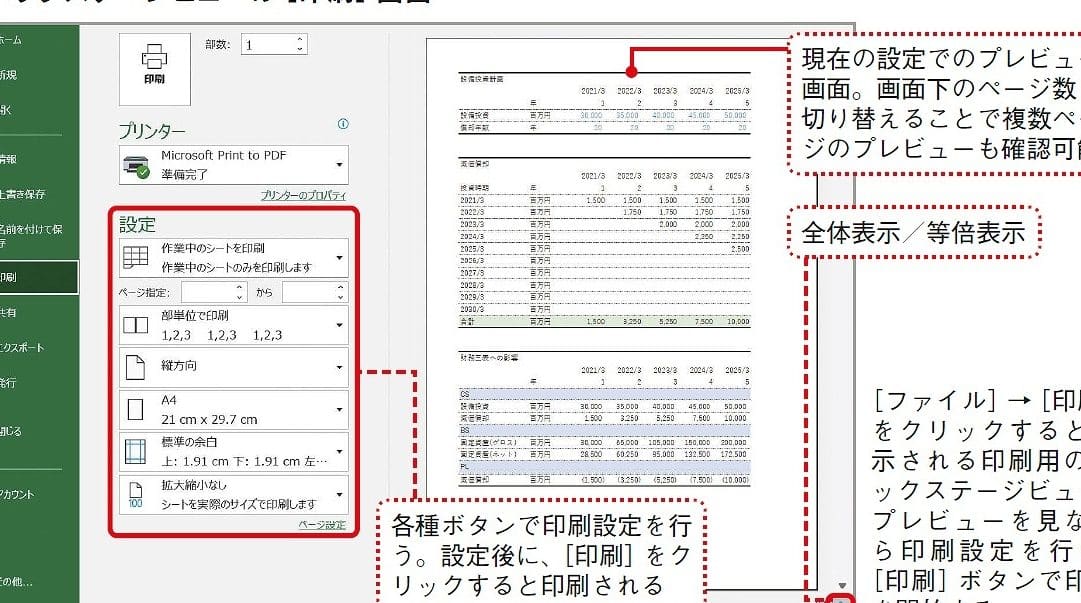Click the printer info icon
The height and width of the screenshot is (603, 1081).
(343, 125)
